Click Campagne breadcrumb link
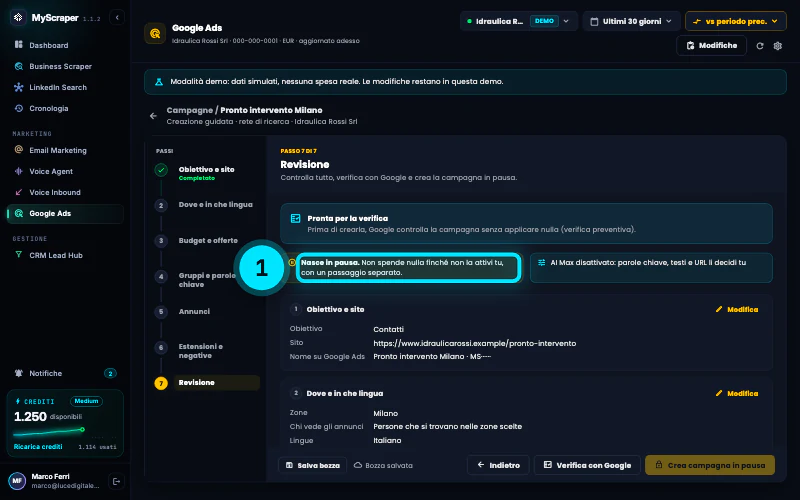The image size is (800, 500). 189,110
